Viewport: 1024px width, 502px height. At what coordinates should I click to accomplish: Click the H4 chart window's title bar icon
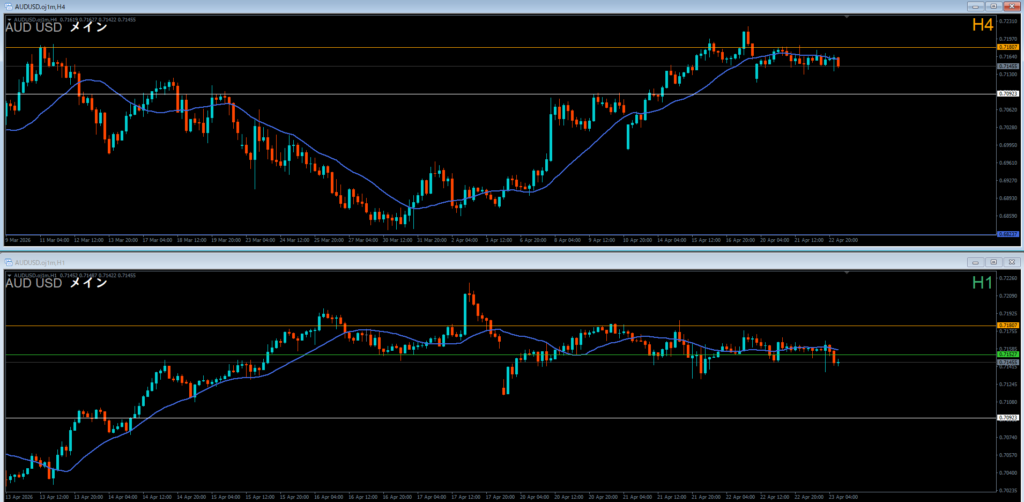pyautogui.click(x=8, y=6)
